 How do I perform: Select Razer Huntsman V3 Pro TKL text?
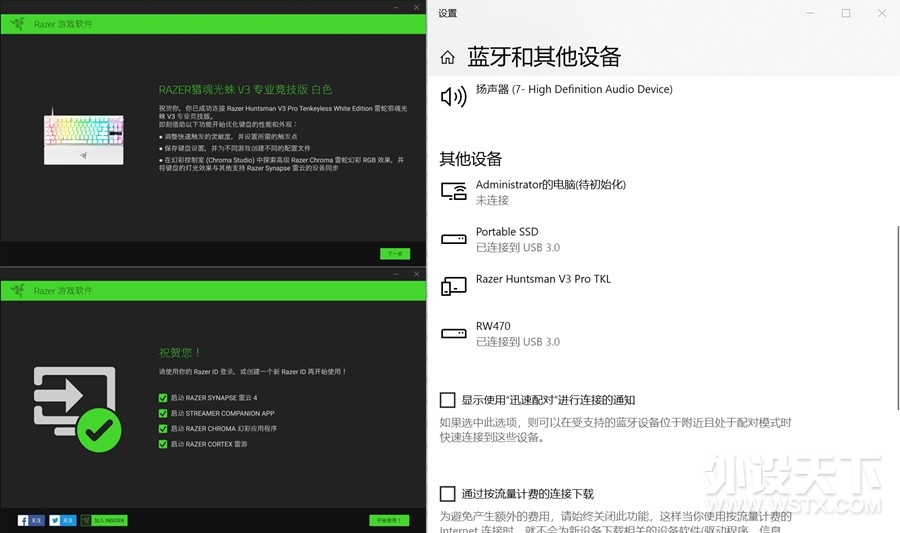[543, 279]
